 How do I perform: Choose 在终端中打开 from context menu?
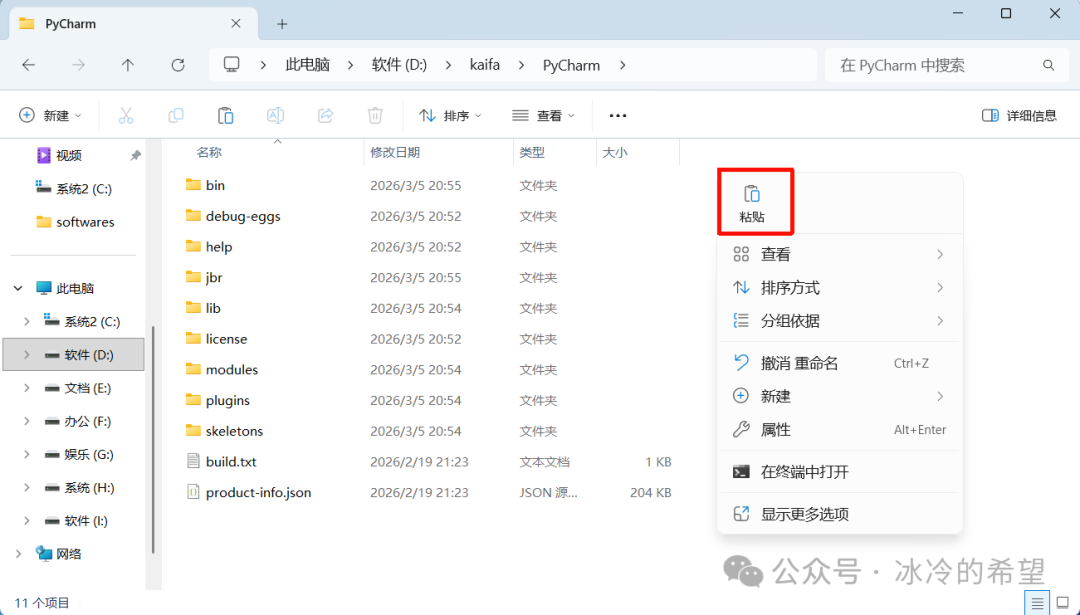tap(804, 472)
